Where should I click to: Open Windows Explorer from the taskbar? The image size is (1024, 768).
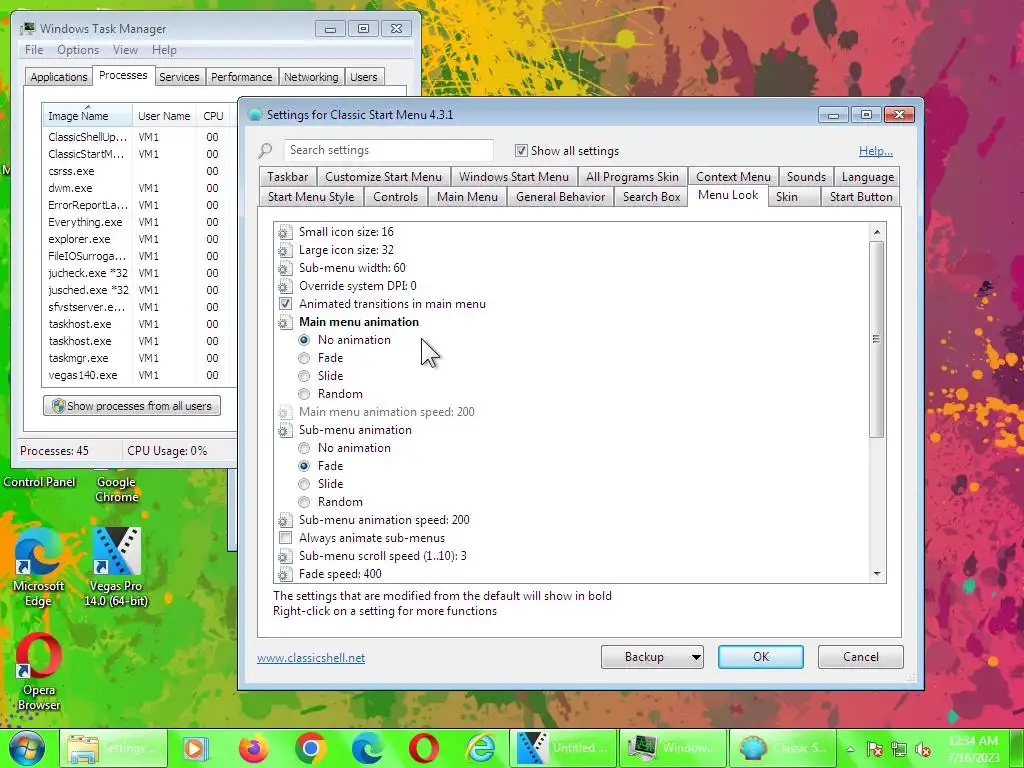coord(114,748)
